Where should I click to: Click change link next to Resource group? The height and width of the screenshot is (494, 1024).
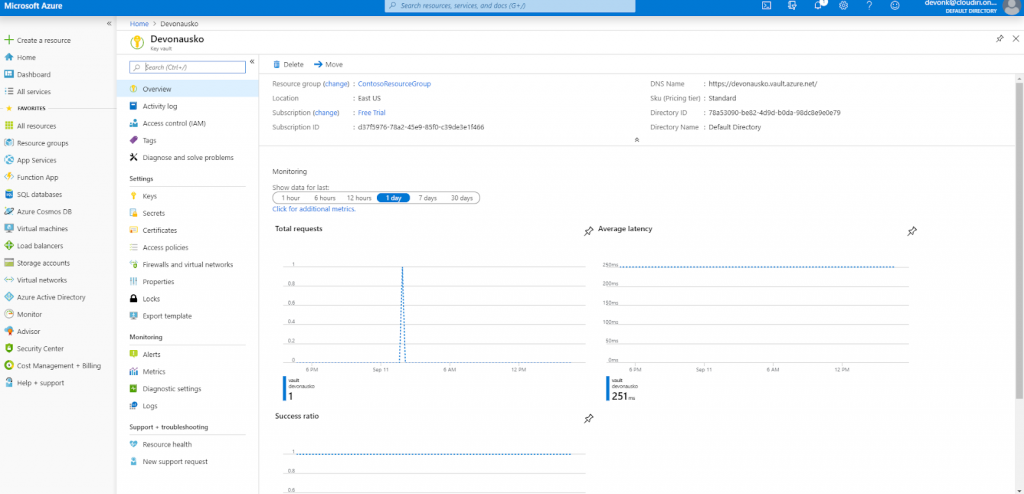[336, 84]
